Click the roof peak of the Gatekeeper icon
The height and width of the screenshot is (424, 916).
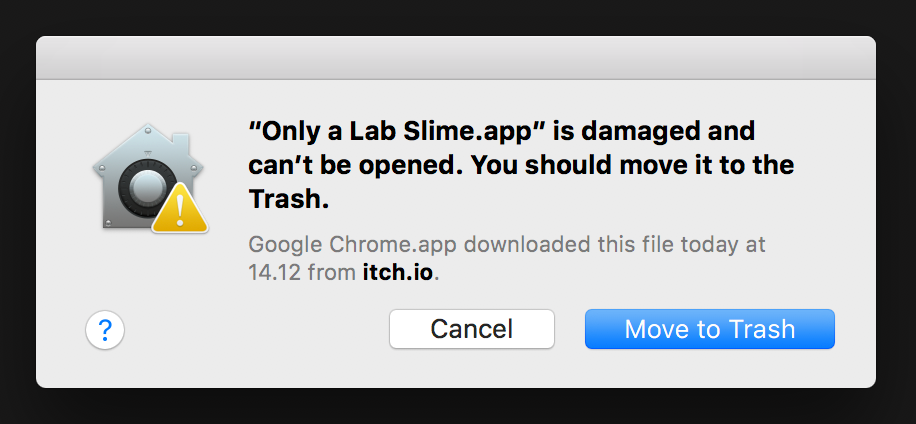coord(148,128)
